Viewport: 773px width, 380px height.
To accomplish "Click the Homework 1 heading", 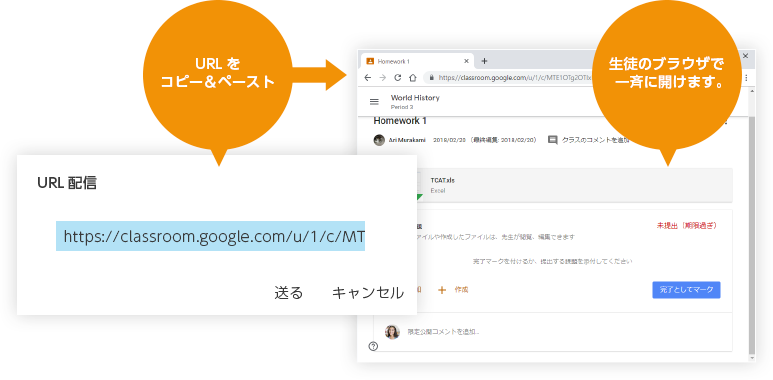I will (400, 121).
